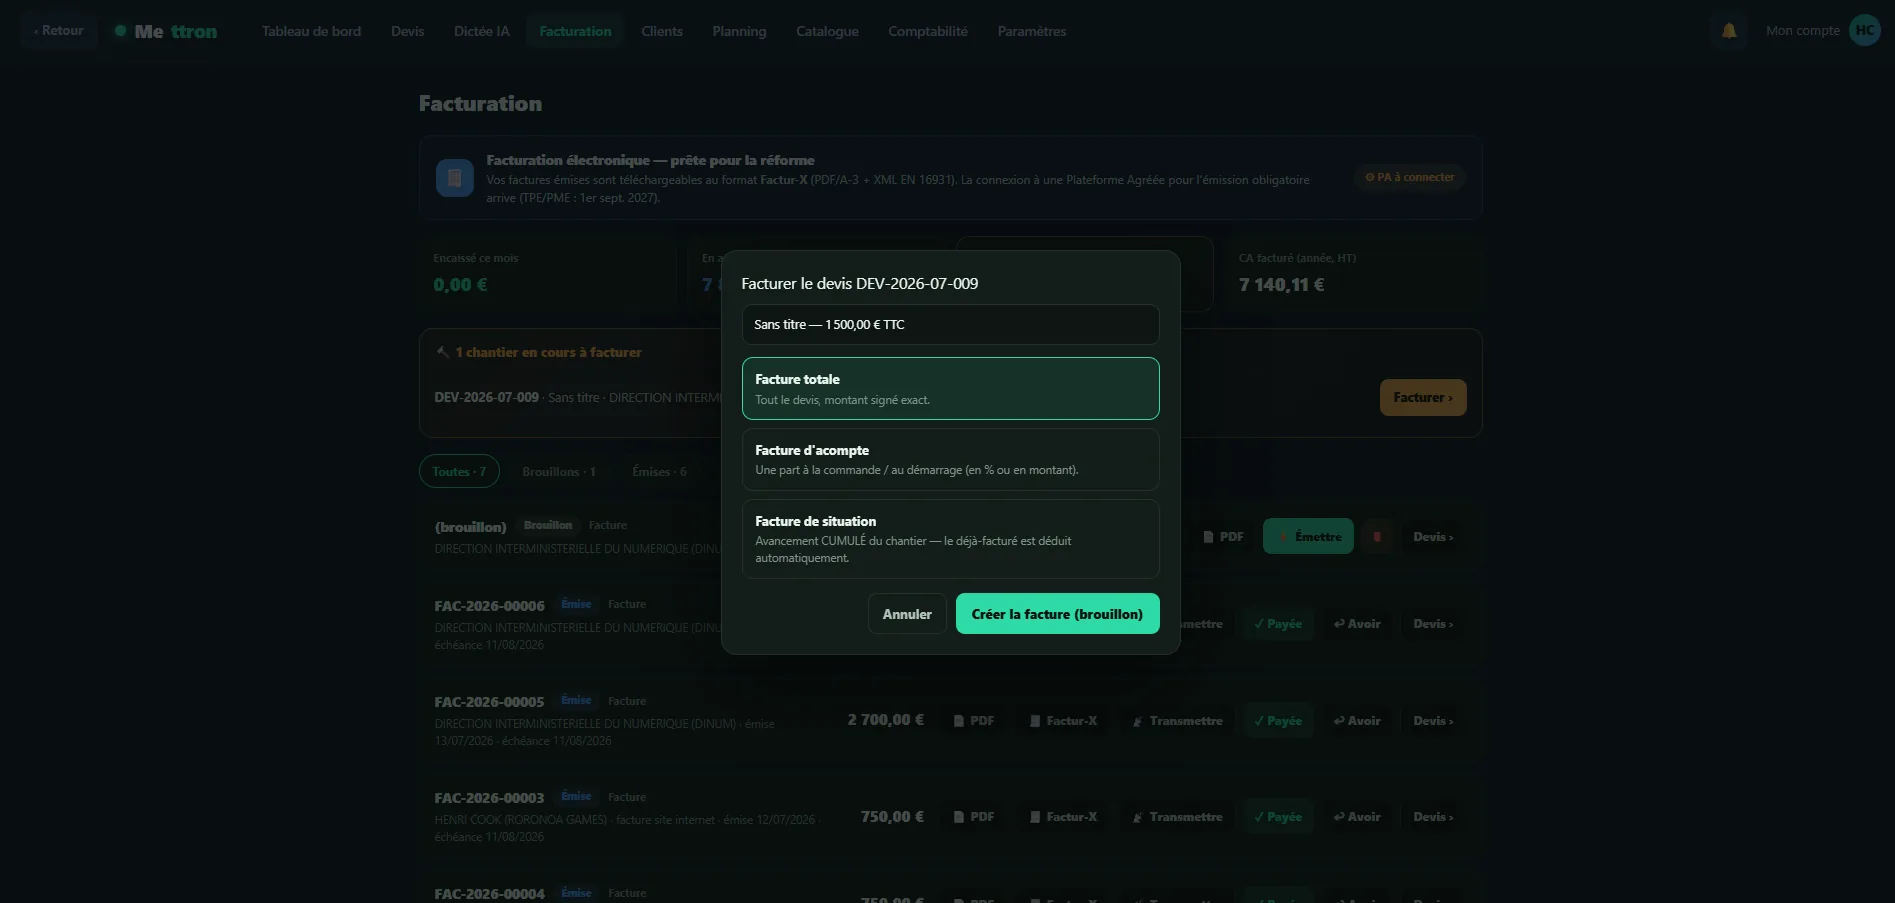Click Transmettre on FAC-2026-00003 row
Image resolution: width=1895 pixels, height=903 pixels.
coord(1177,817)
